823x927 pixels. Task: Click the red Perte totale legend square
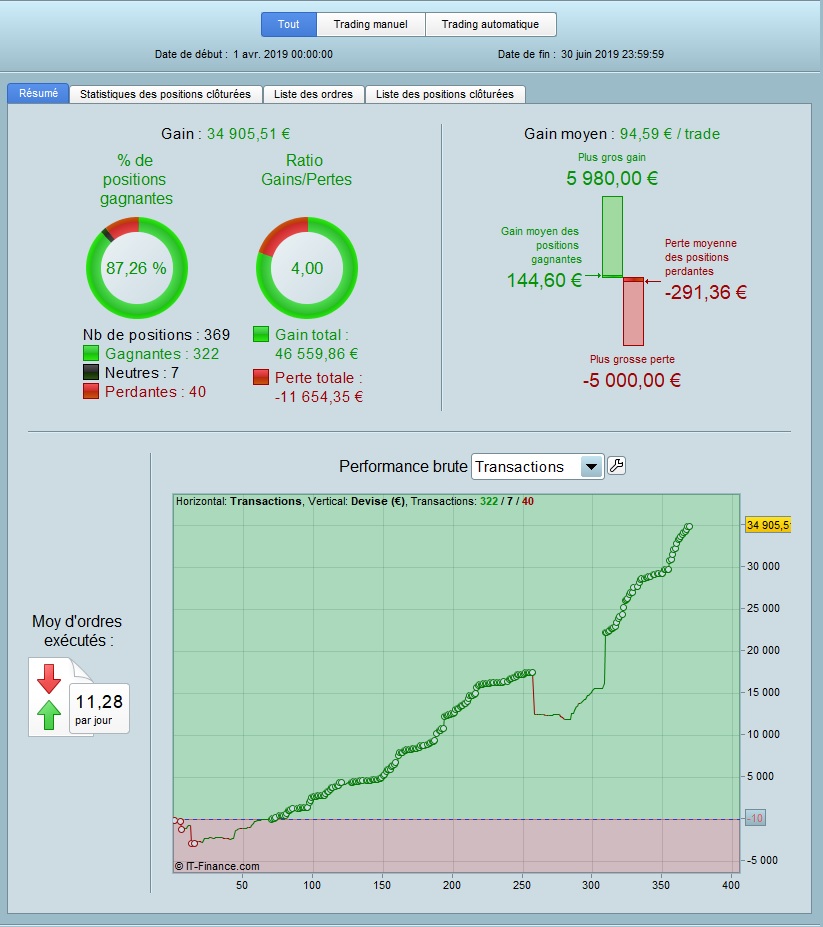261,377
